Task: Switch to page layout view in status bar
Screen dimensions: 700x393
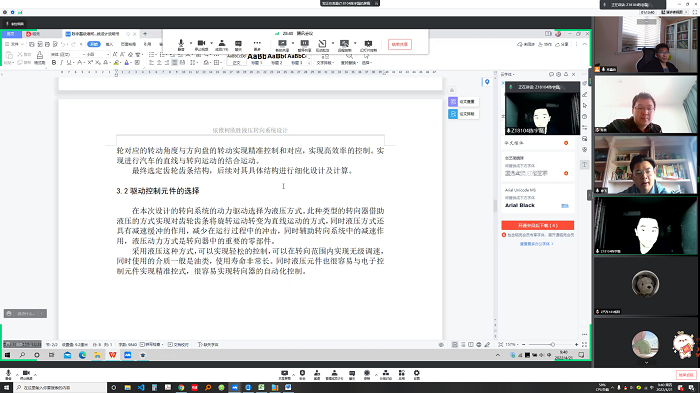Action: pos(454,345)
